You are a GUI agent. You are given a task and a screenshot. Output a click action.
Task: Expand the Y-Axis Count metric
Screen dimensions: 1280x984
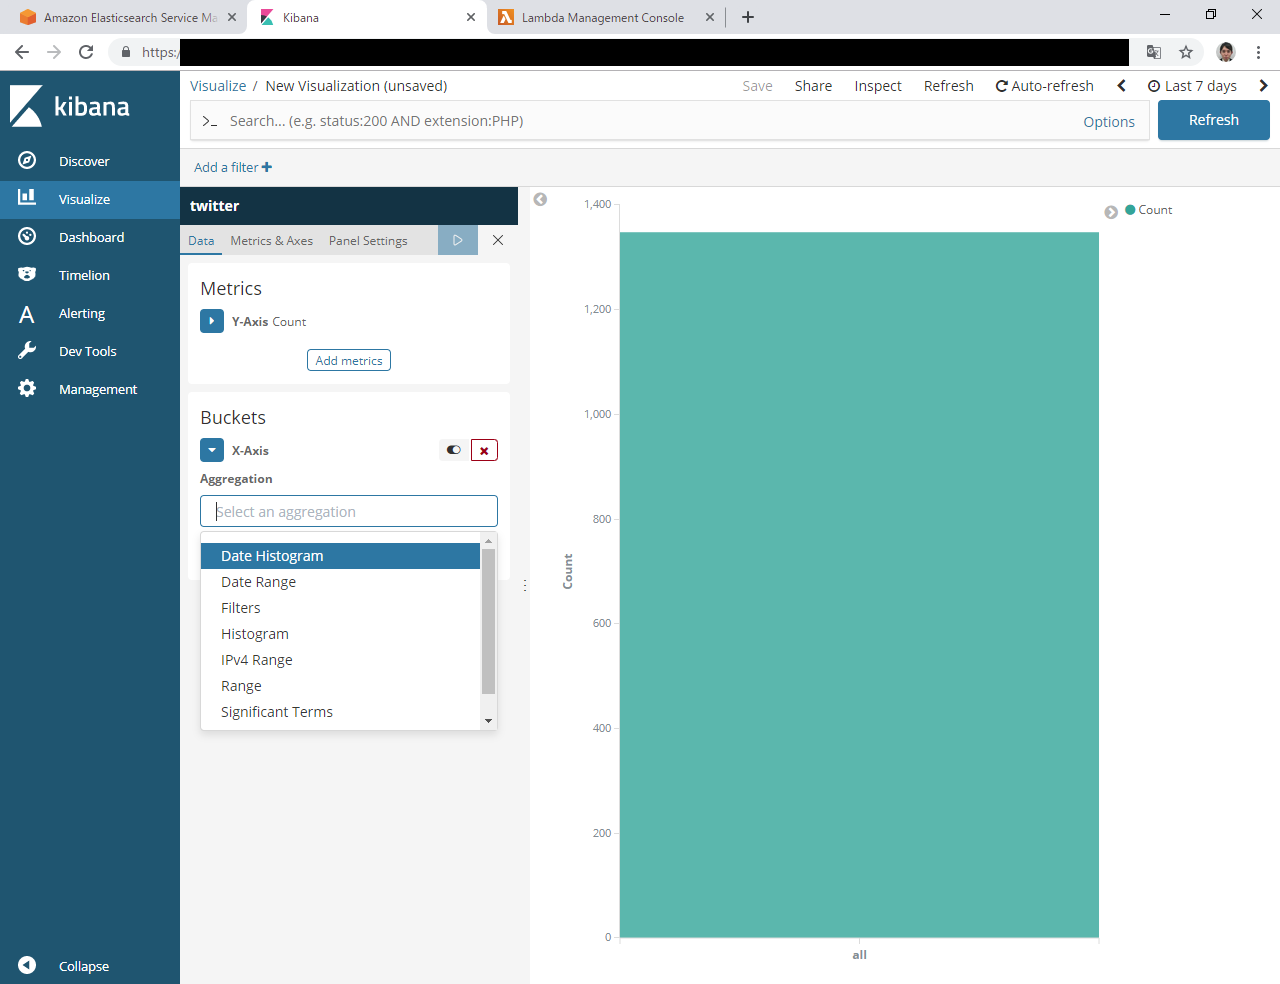(212, 321)
